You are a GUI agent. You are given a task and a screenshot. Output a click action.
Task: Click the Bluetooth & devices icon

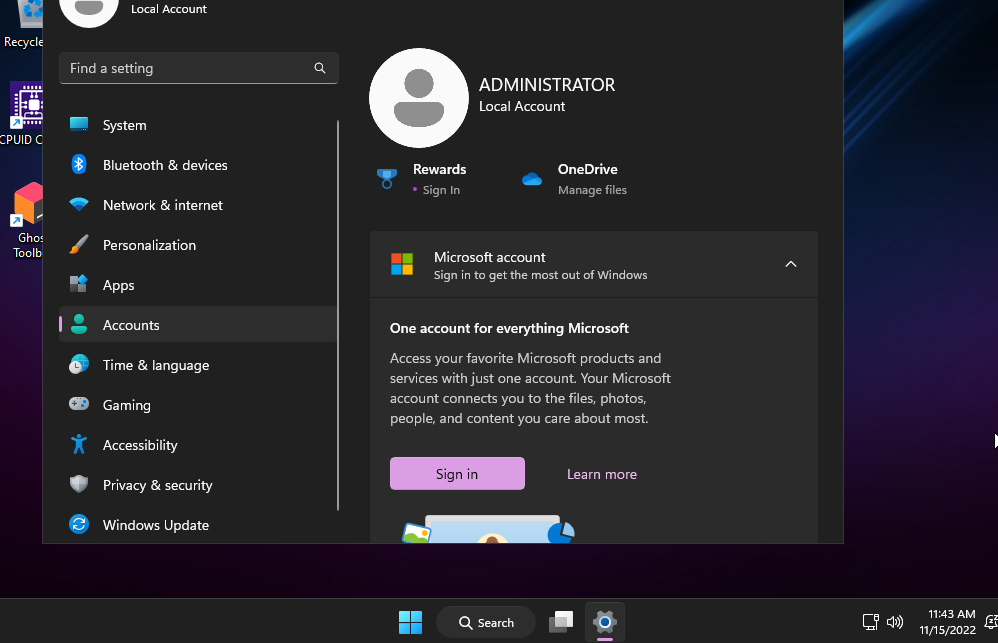[79, 165]
